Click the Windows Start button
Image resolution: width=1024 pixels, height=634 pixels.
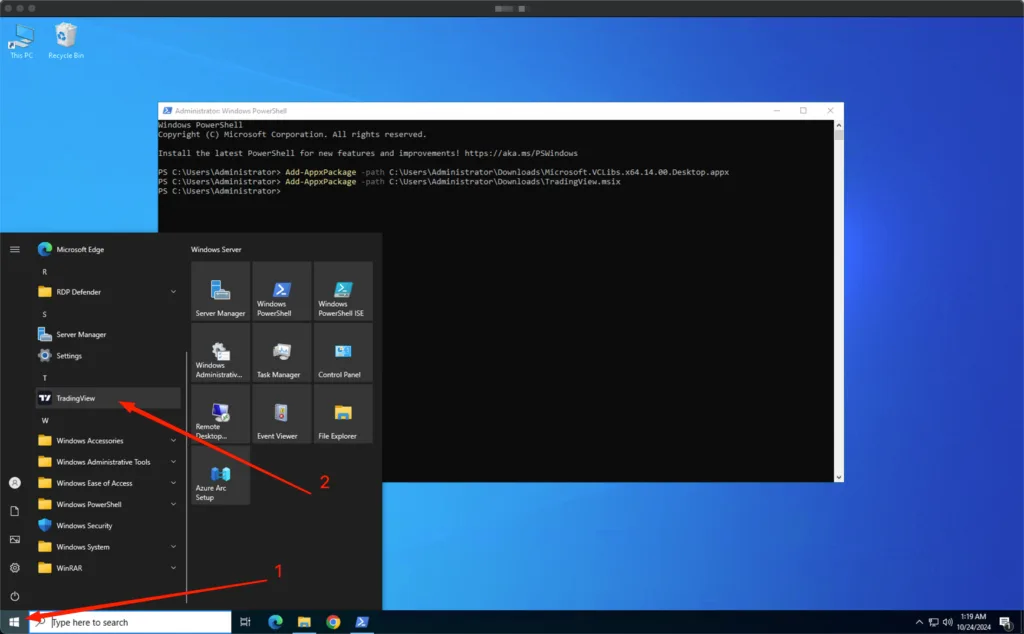tap(14, 622)
